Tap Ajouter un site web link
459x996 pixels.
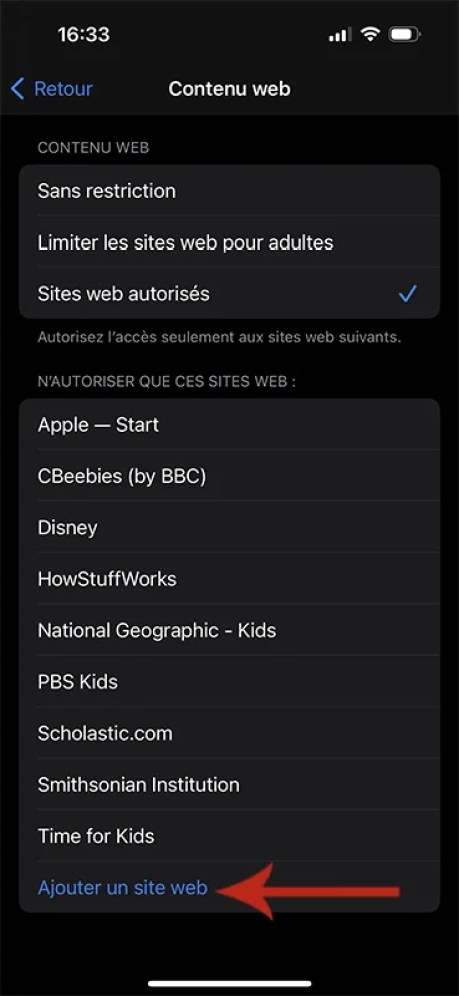(x=123, y=887)
